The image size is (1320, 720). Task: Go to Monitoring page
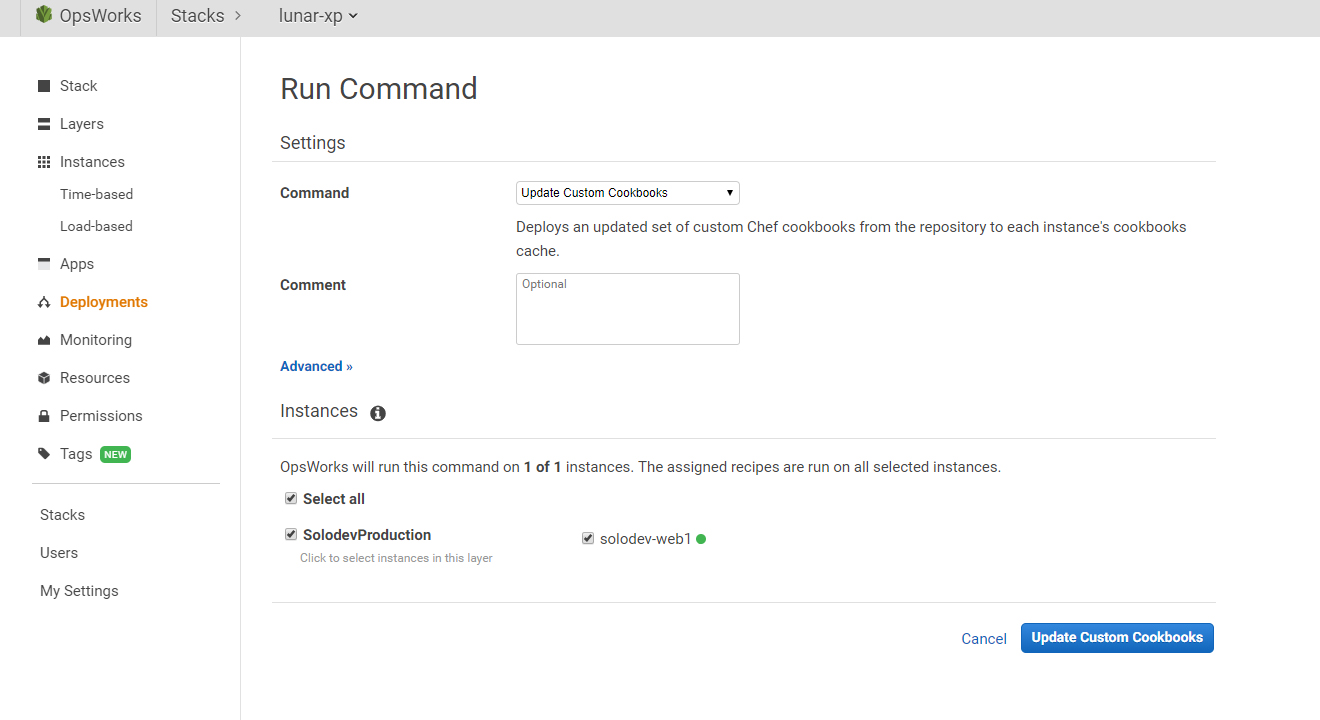(x=96, y=340)
